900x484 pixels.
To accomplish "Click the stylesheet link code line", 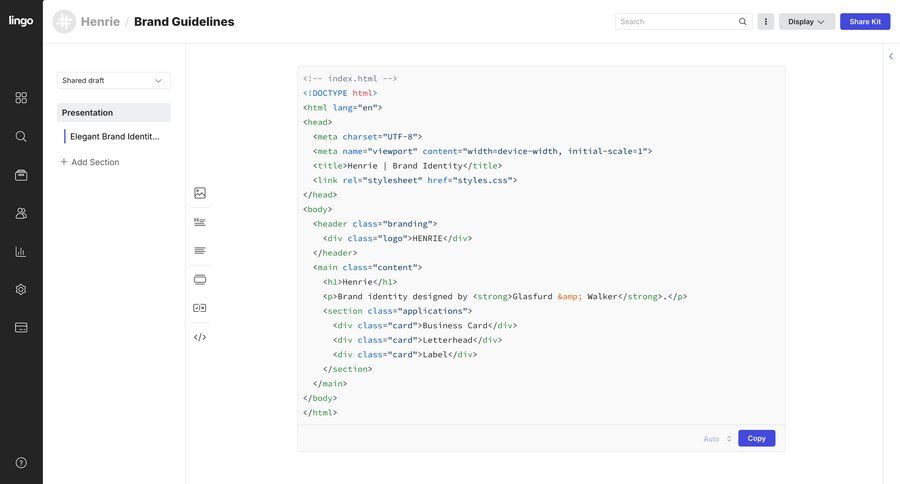I will point(415,180).
